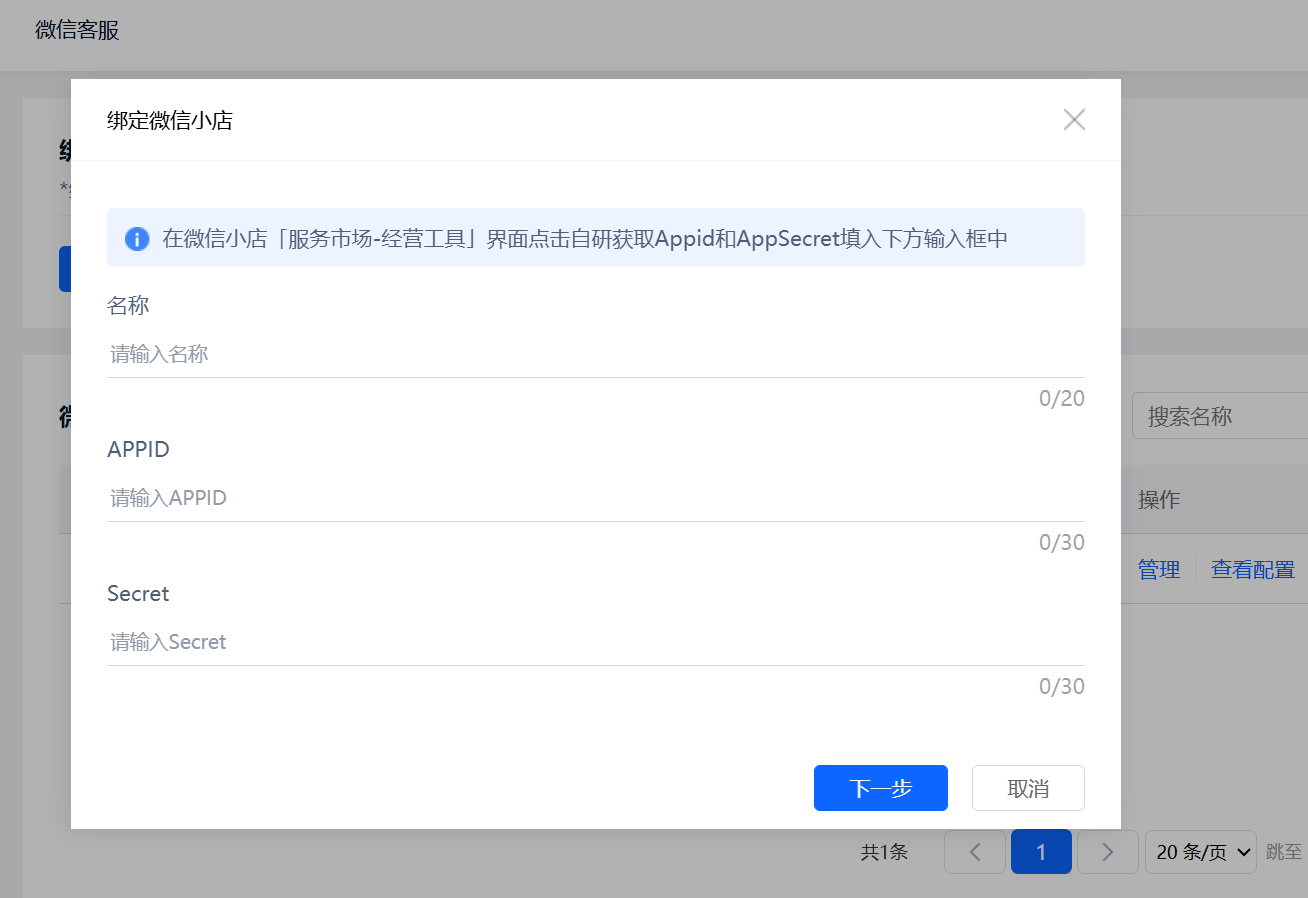Cancel binding via 取消 button
The width and height of the screenshot is (1308, 898).
[1028, 788]
